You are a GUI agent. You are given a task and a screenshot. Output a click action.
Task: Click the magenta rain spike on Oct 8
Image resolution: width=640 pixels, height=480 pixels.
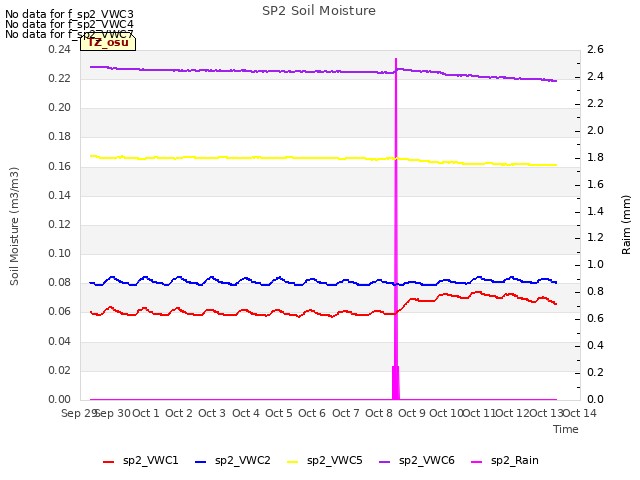pyautogui.click(x=396, y=229)
